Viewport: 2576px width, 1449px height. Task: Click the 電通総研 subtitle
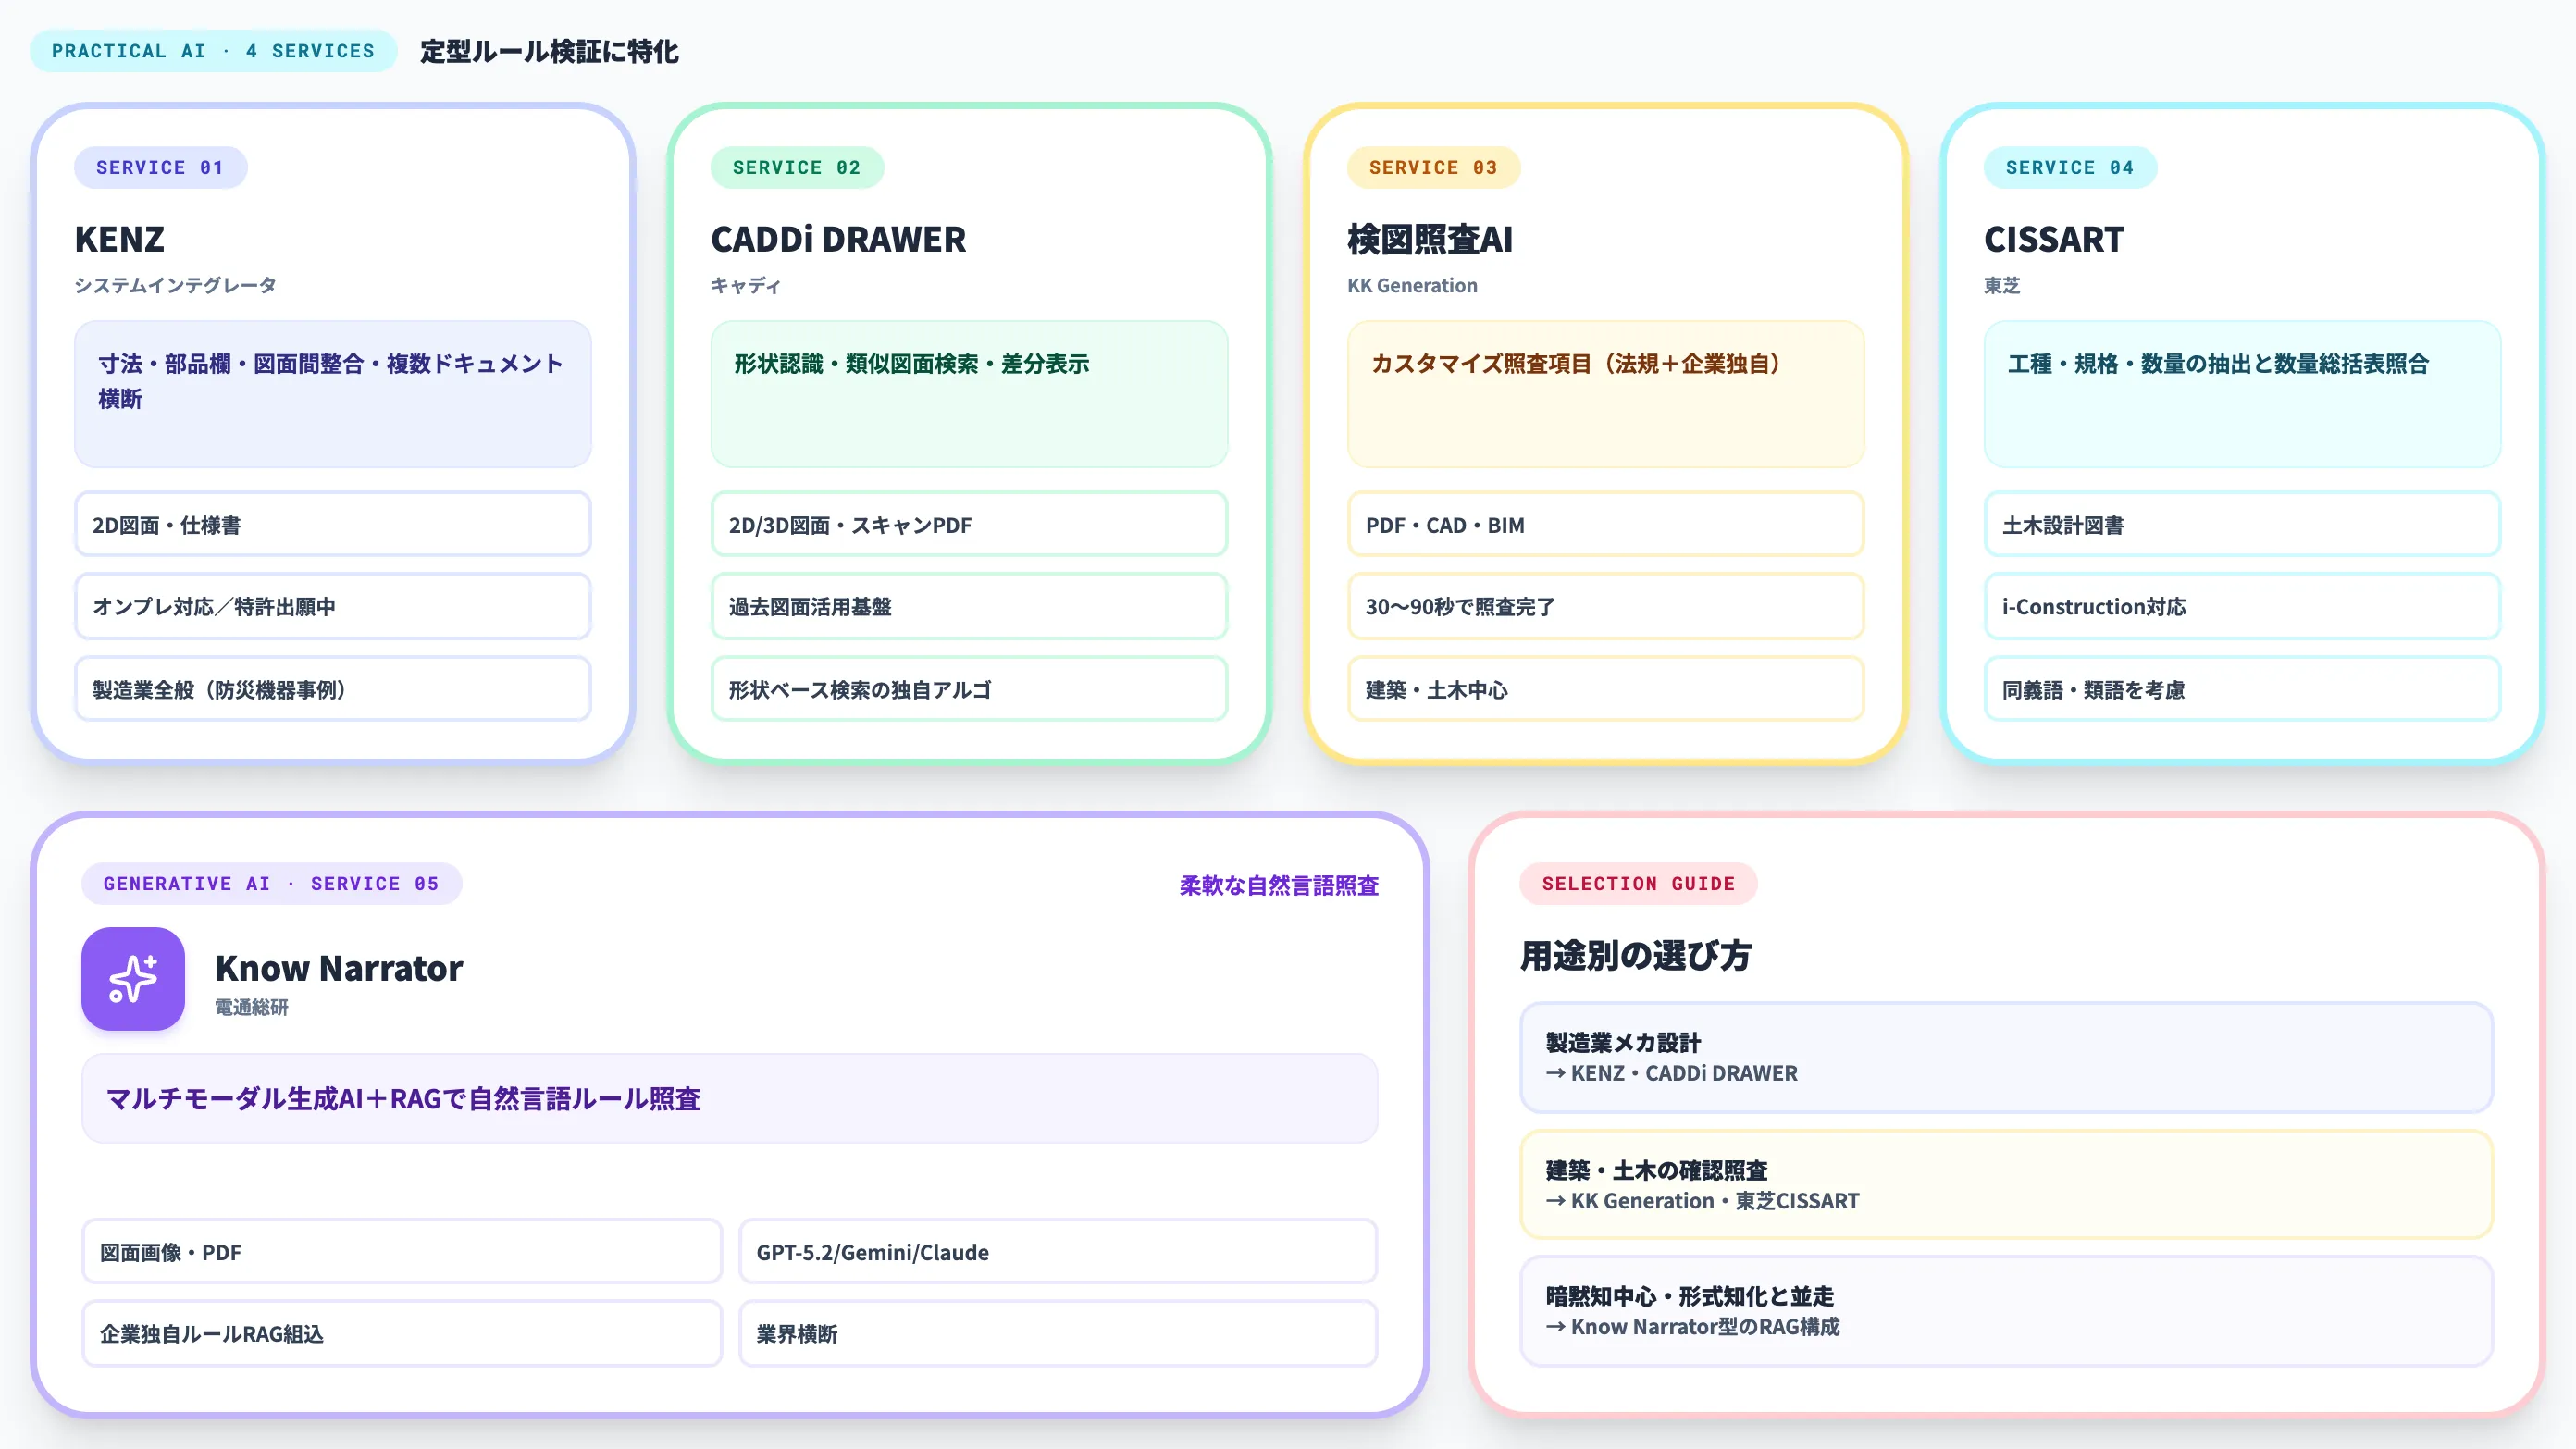pyautogui.click(x=251, y=1007)
